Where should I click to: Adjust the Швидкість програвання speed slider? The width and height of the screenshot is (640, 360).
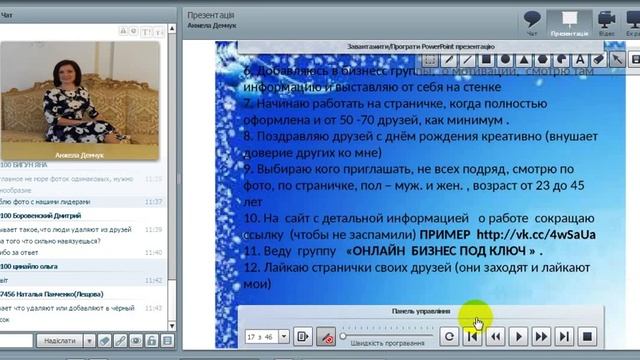(343, 336)
